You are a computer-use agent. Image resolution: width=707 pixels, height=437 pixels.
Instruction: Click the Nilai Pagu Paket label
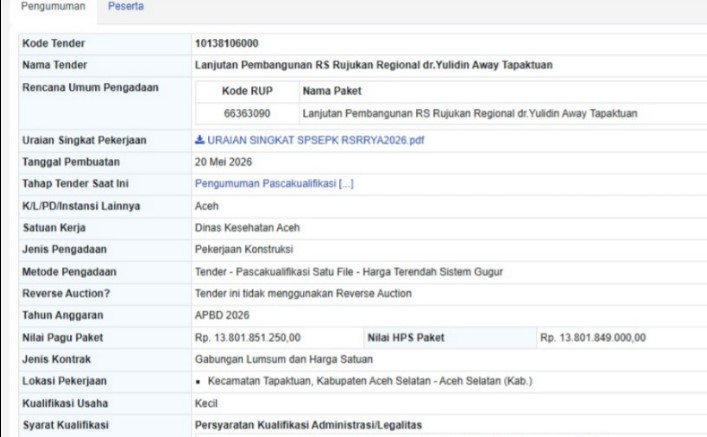(x=63, y=337)
